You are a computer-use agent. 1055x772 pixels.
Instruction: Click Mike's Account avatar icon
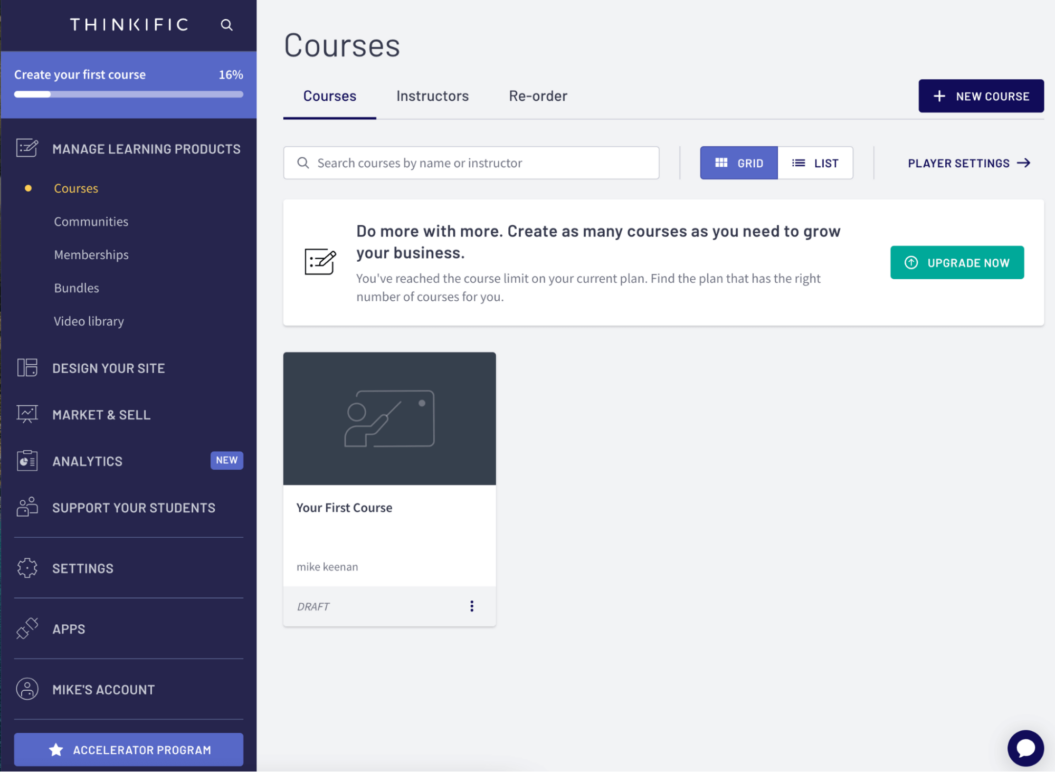tap(27, 689)
